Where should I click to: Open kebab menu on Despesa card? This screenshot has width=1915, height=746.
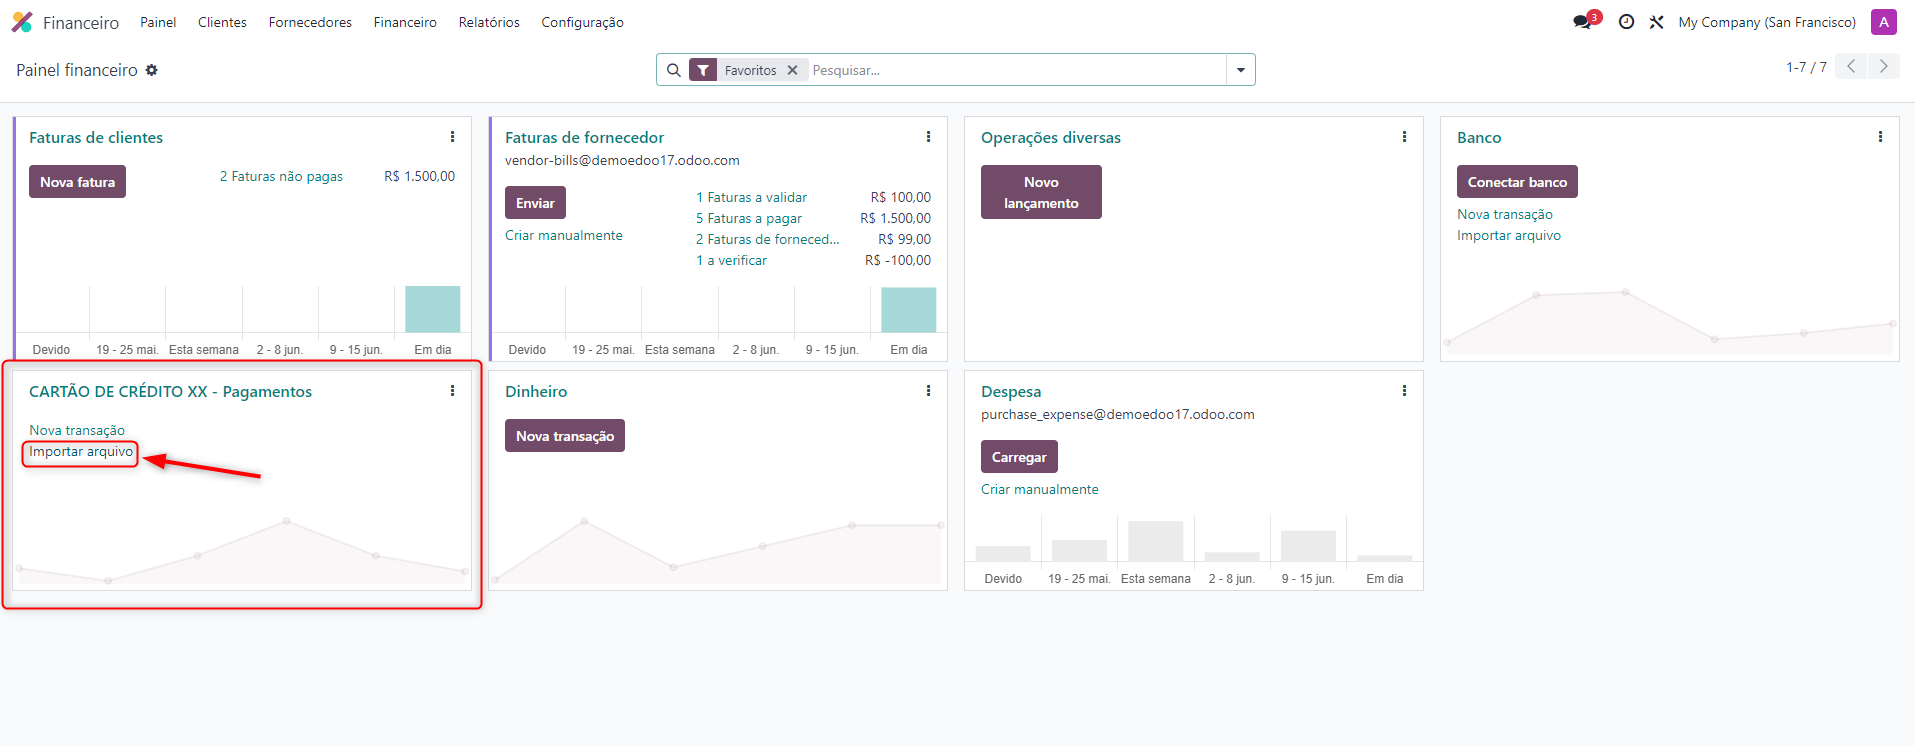coord(1404,391)
